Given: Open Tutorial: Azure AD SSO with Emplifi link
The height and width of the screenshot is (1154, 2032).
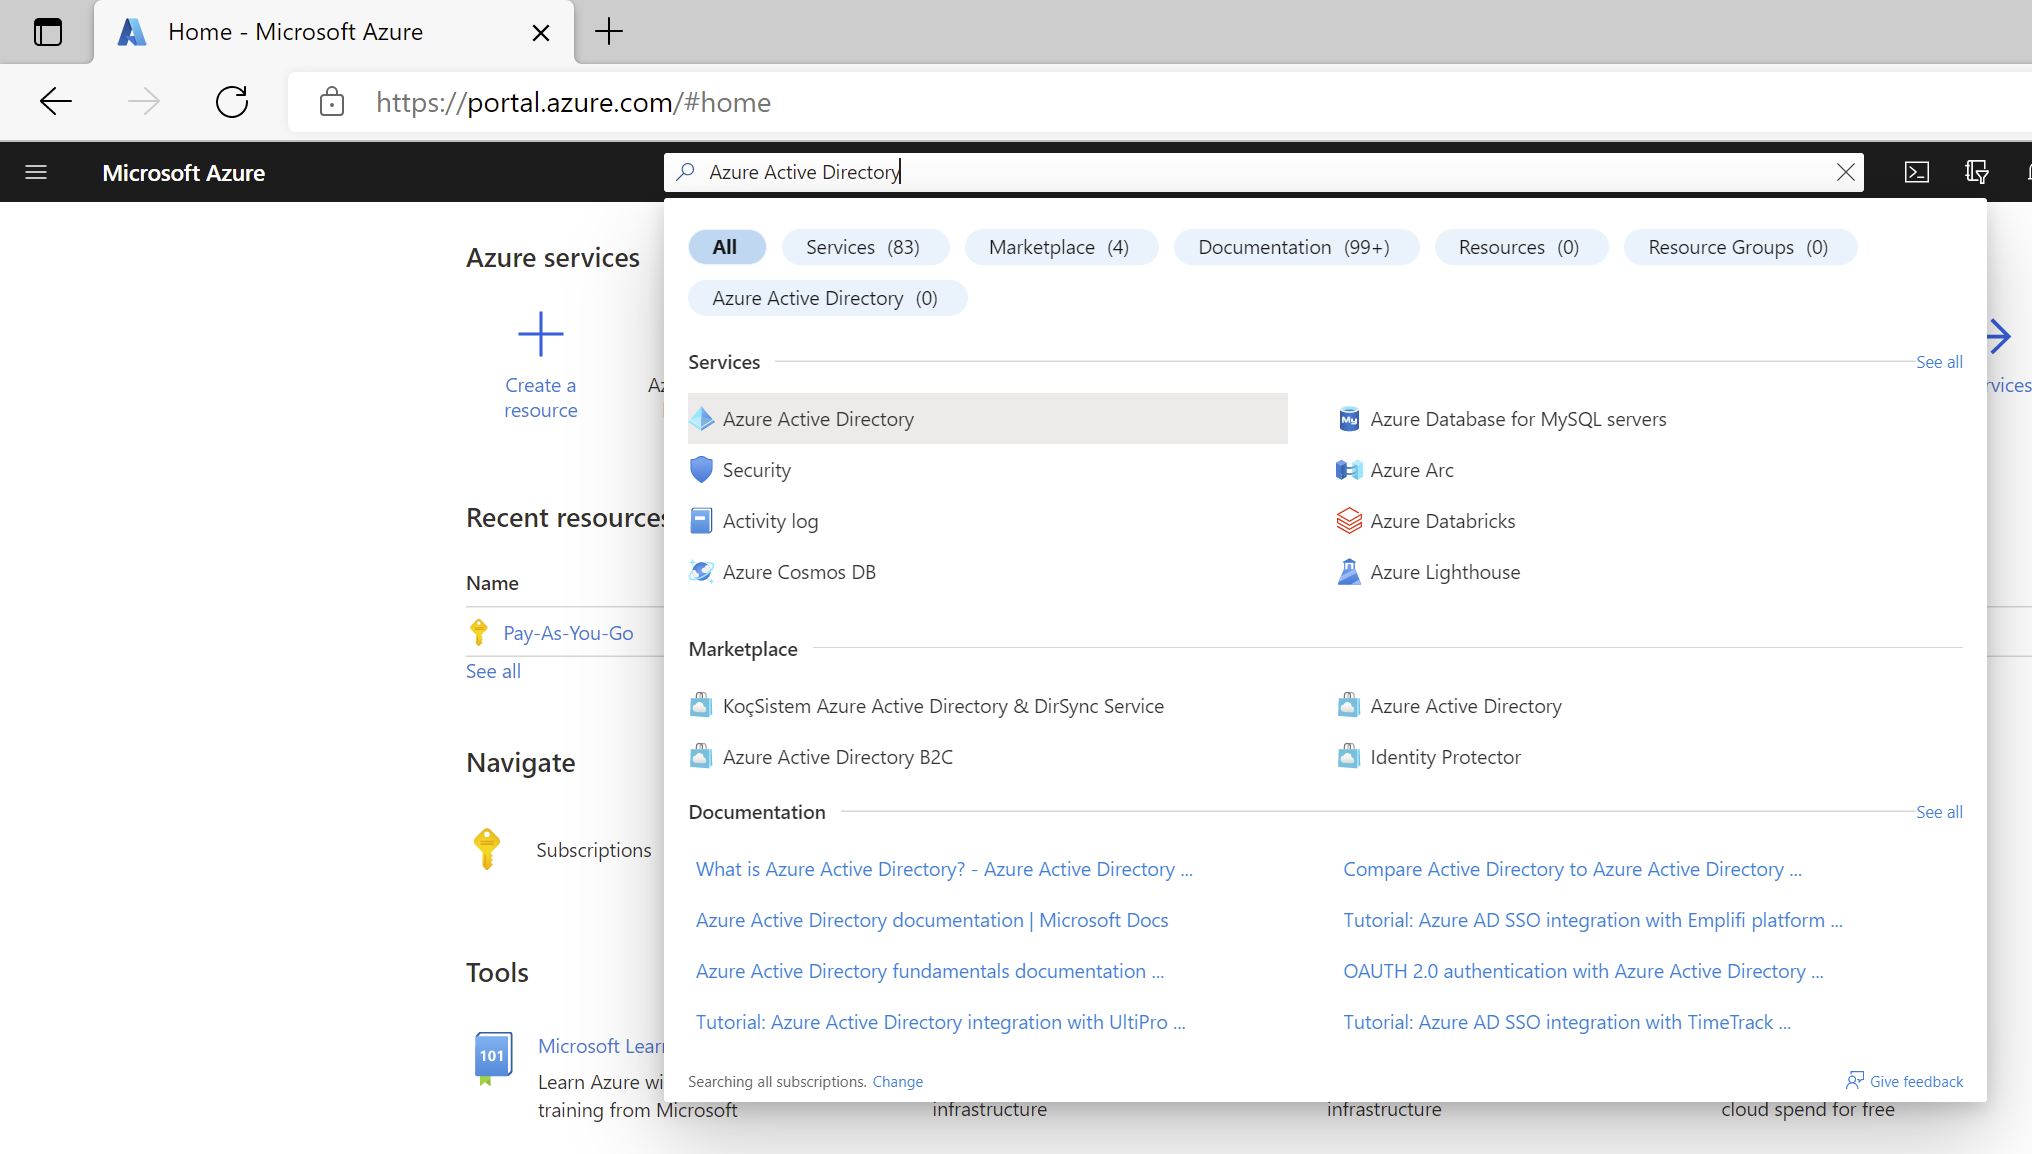Looking at the screenshot, I should (1593, 920).
